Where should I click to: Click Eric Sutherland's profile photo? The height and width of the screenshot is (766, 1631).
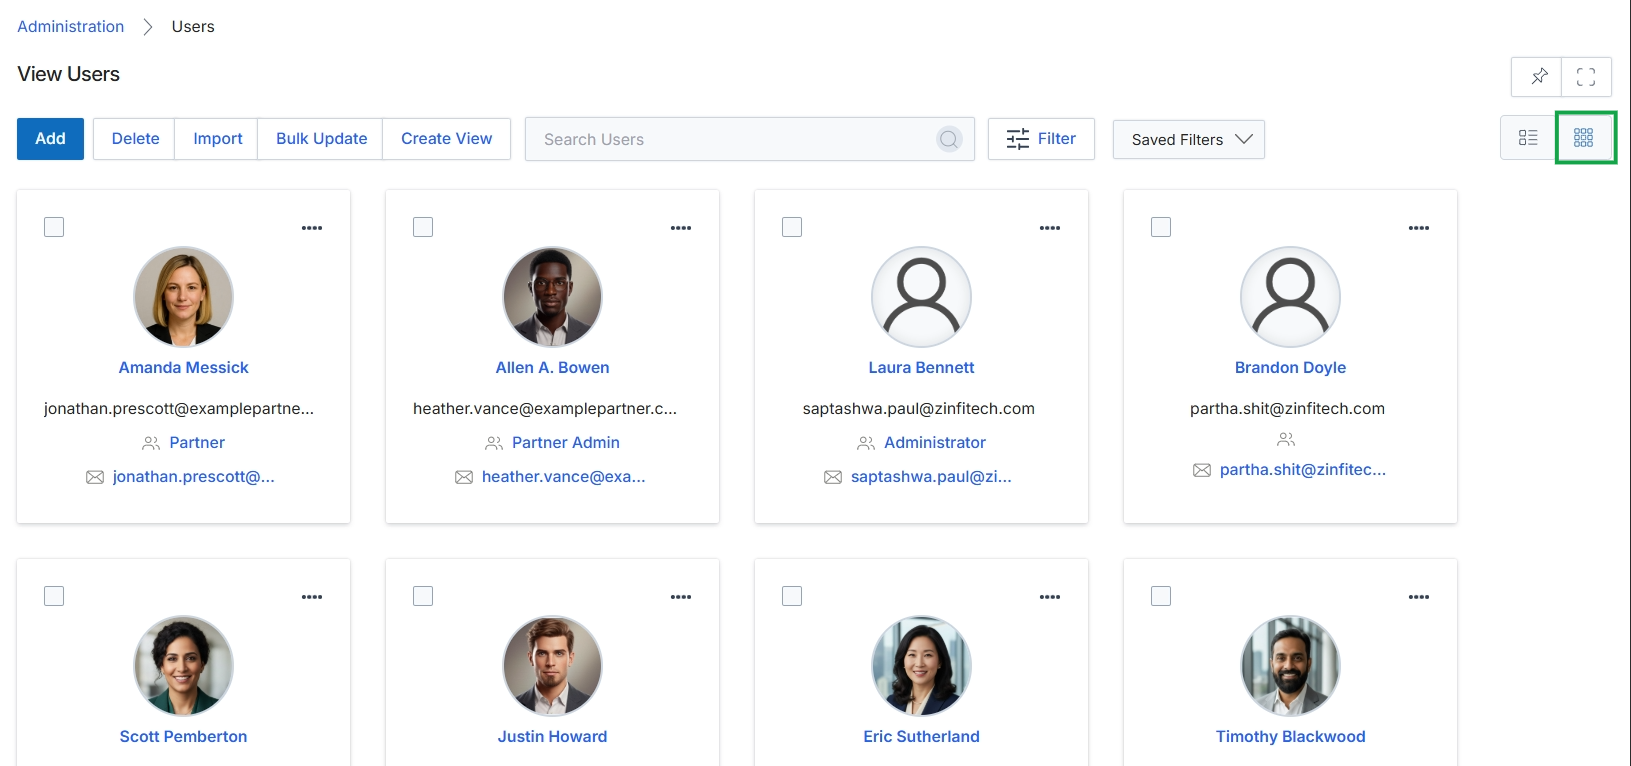[x=921, y=666]
